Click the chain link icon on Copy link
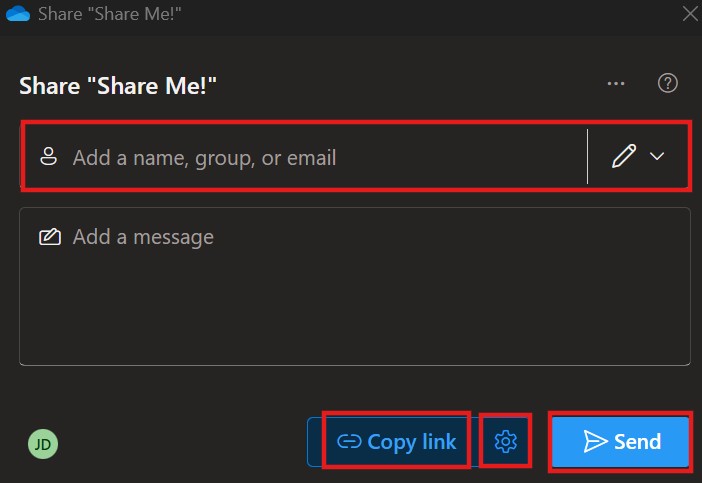 [x=349, y=442]
